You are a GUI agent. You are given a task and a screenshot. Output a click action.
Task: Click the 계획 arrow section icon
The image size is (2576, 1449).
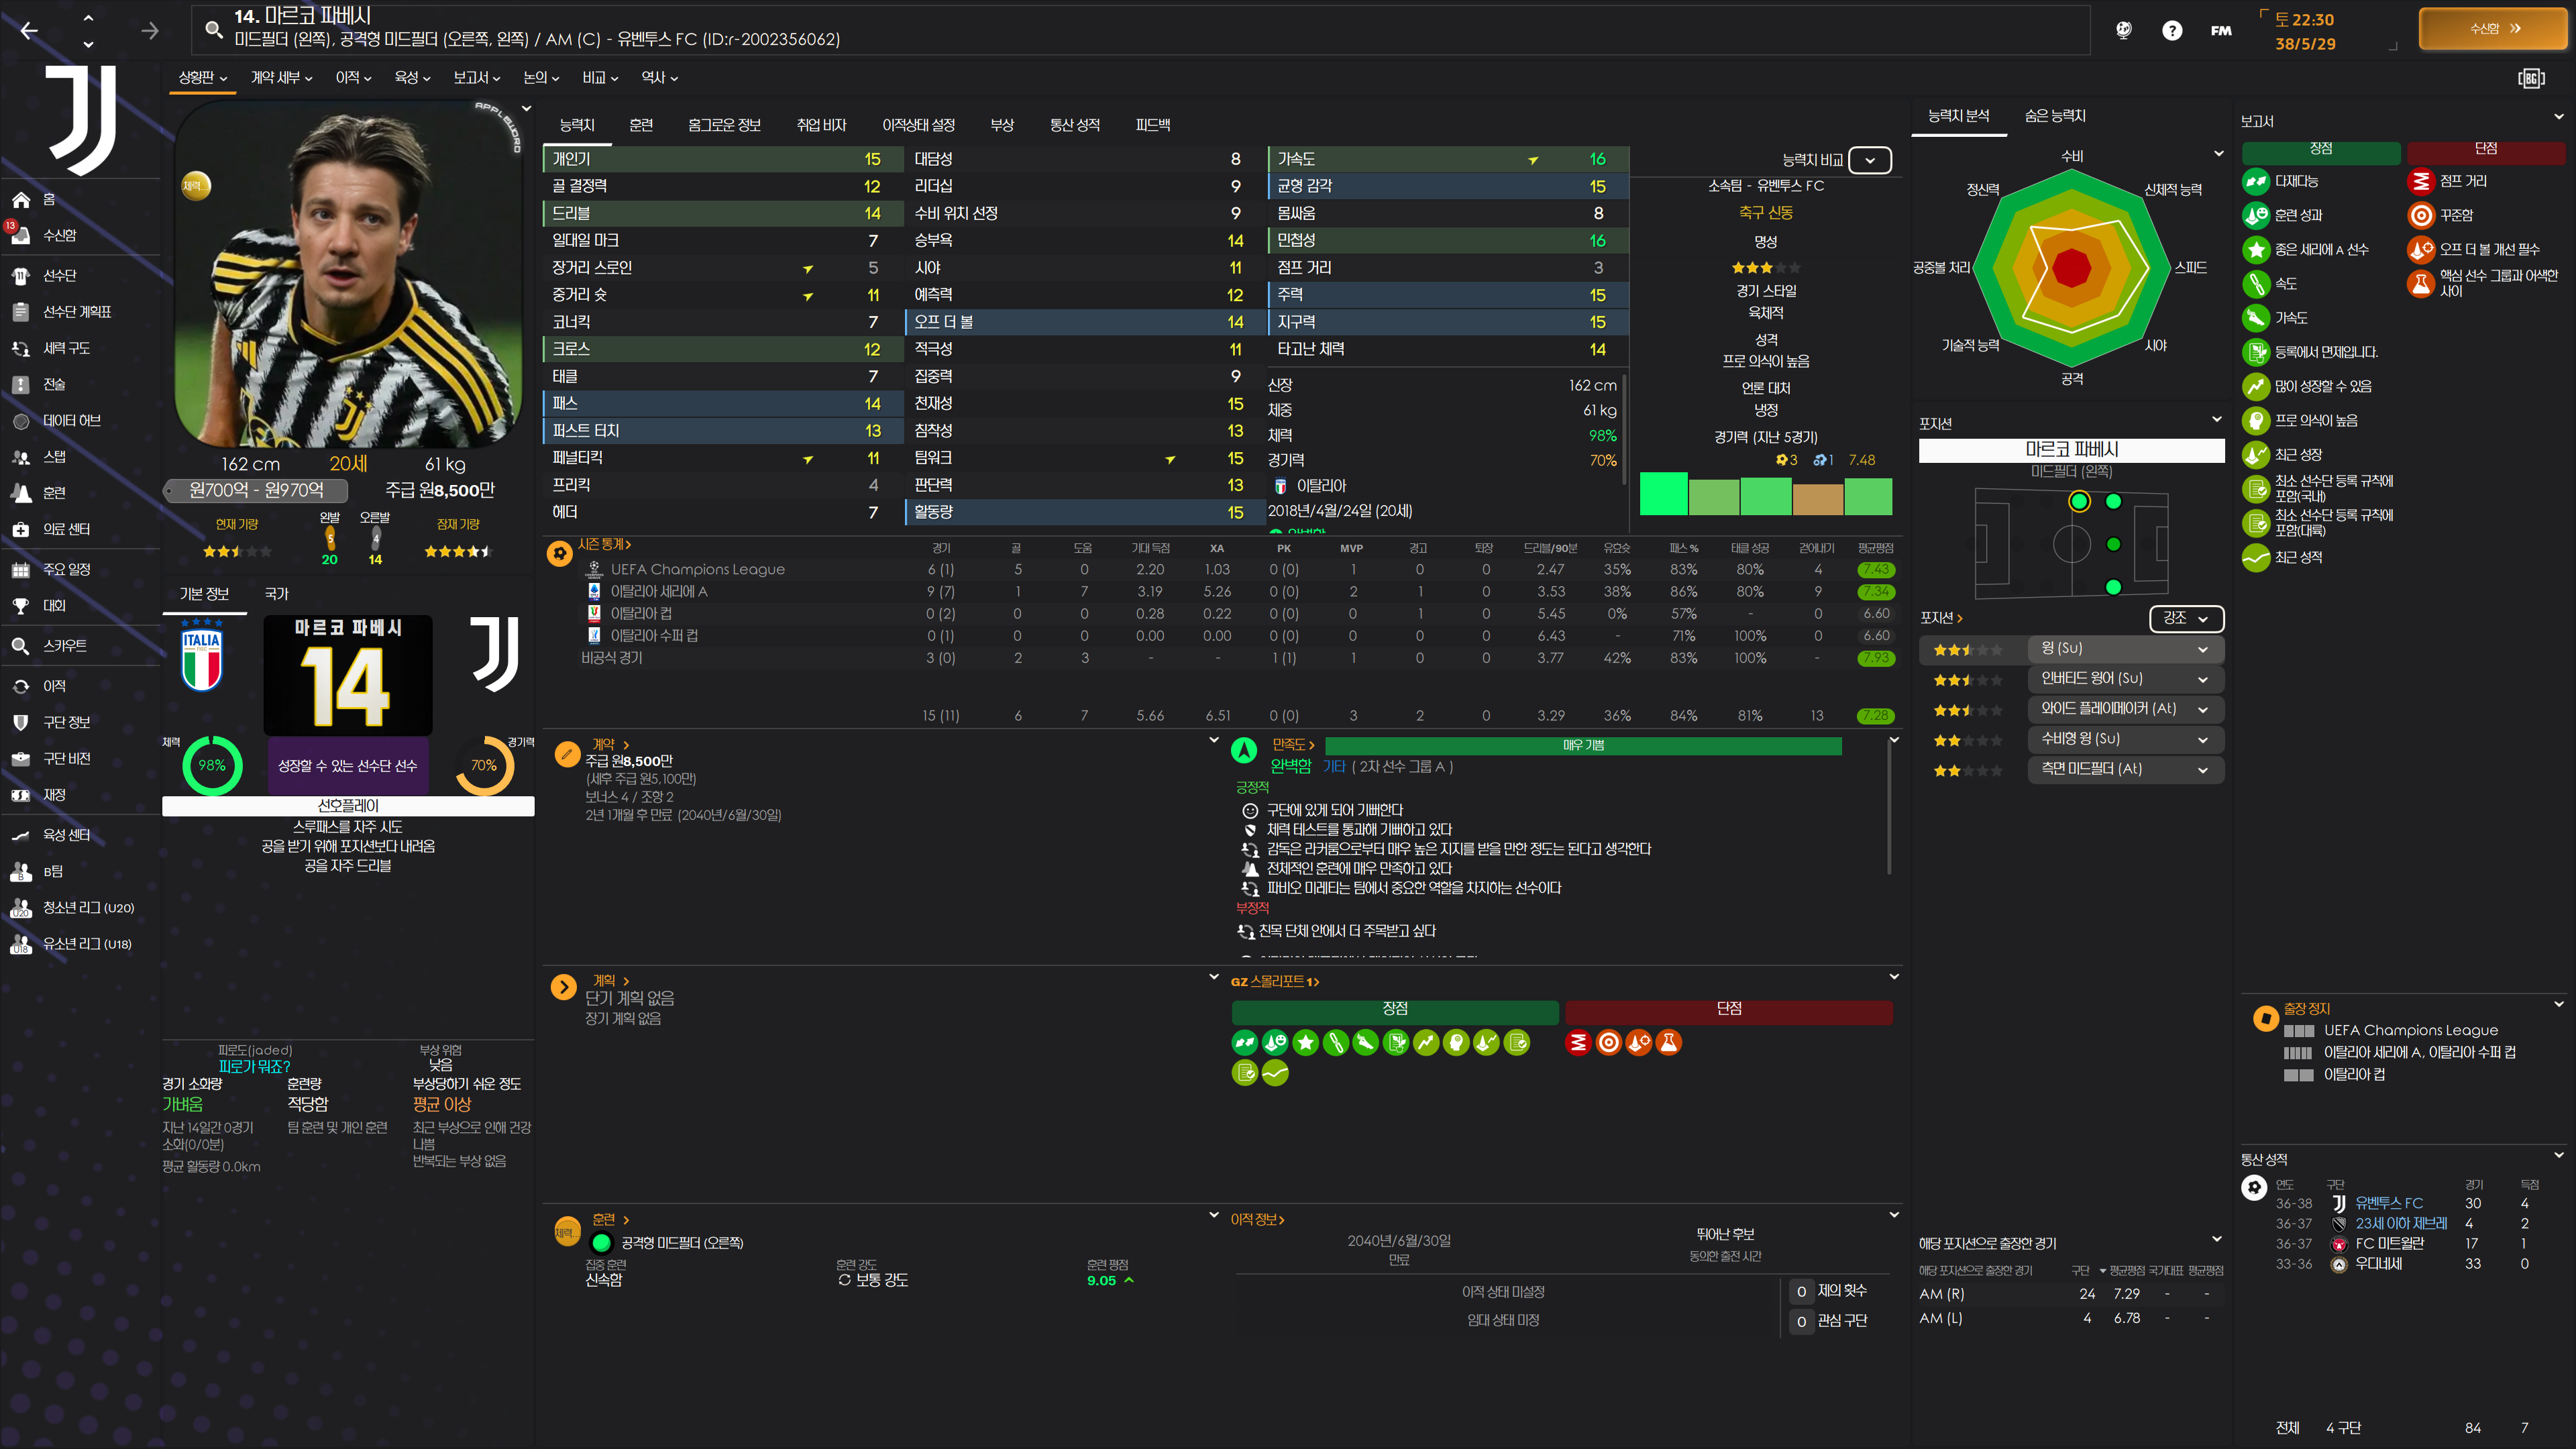564,988
